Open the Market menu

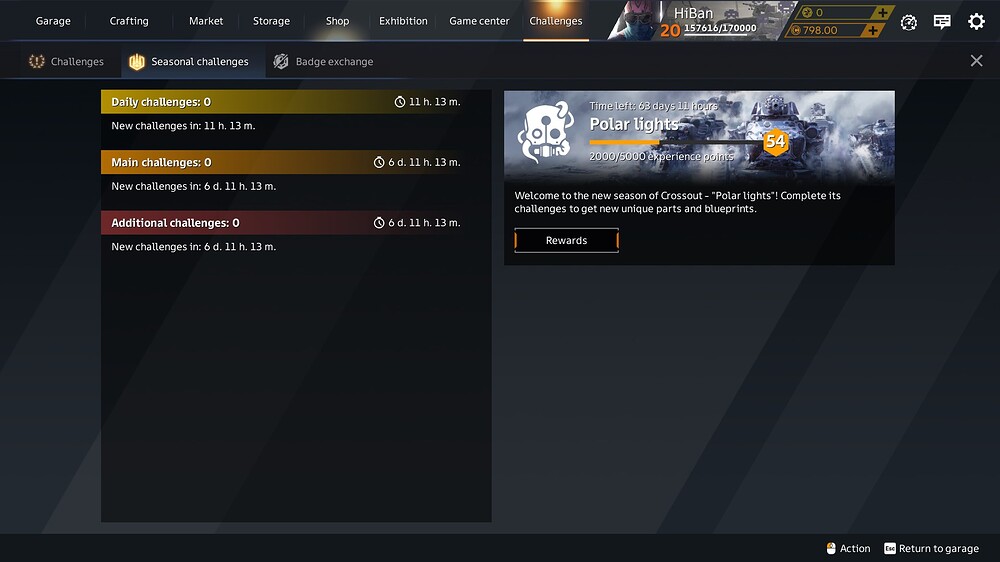click(x=206, y=21)
